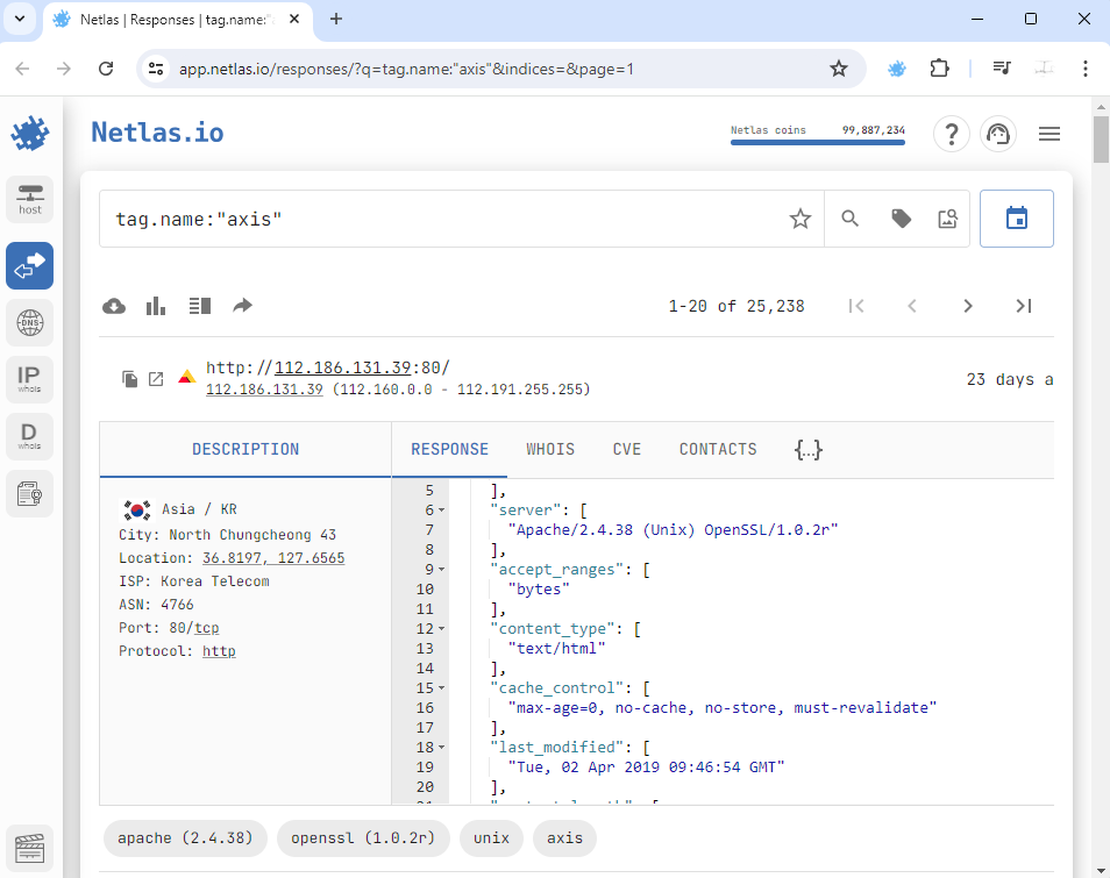Open the host search sidebar icon

[30, 199]
